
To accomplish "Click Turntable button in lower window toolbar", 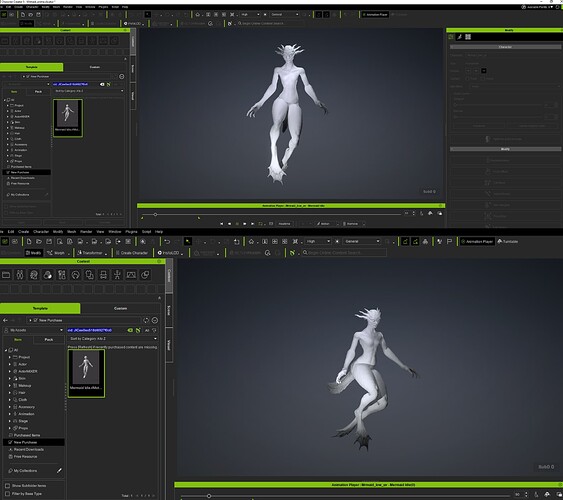I will click(x=508, y=242).
